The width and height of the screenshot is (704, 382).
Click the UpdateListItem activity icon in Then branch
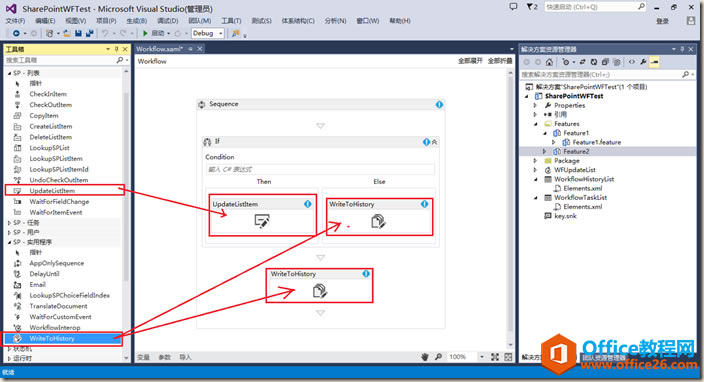pyautogui.click(x=262, y=221)
